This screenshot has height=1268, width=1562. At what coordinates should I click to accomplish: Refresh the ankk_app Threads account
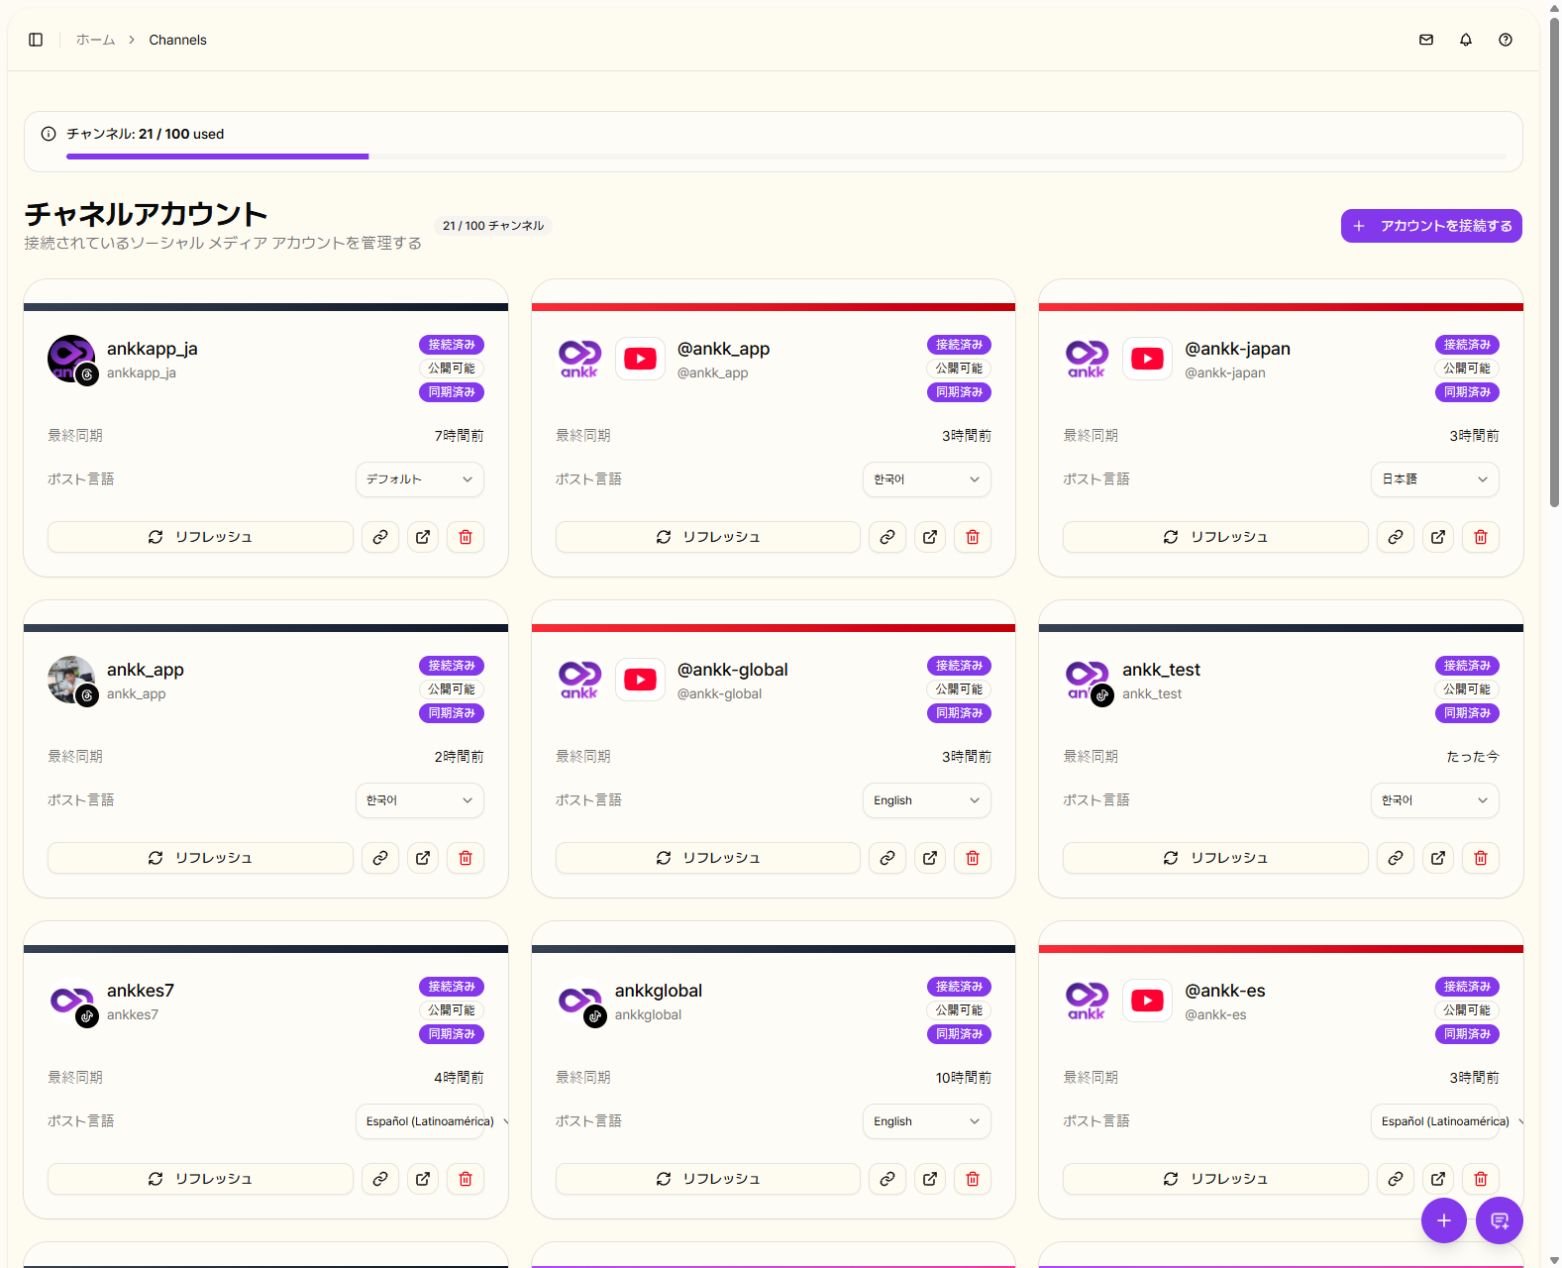coord(200,858)
